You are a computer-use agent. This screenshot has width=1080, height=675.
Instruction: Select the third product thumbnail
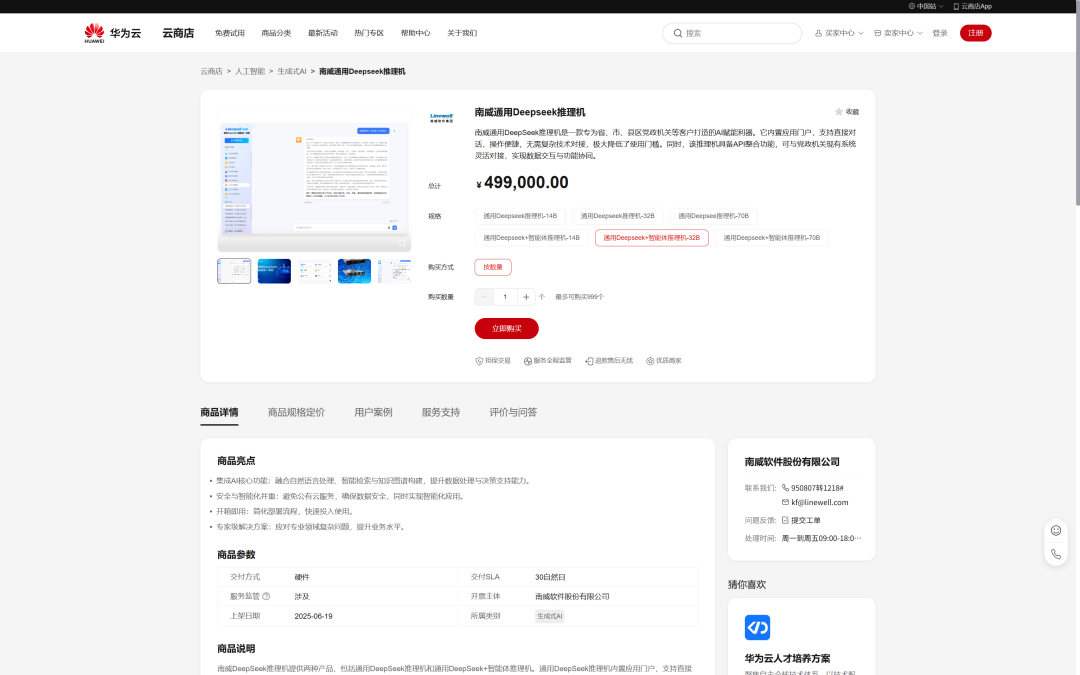click(x=315, y=271)
